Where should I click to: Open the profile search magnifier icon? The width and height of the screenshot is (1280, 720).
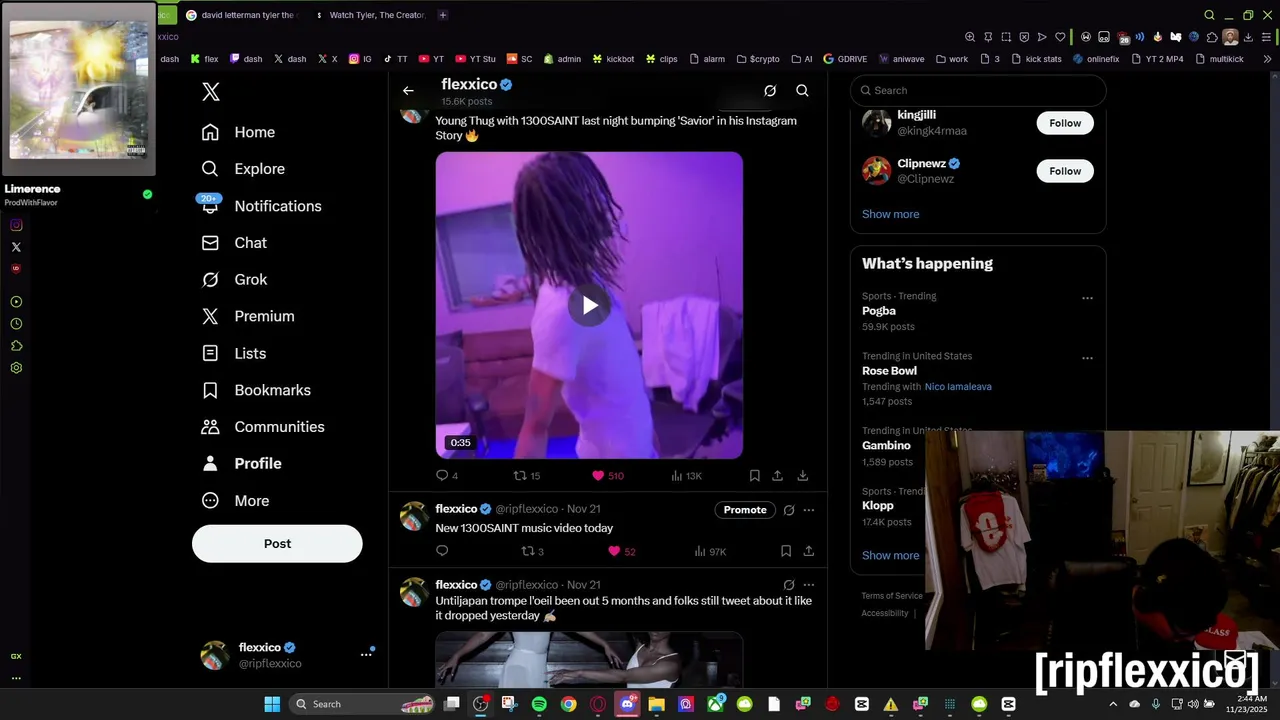802,91
